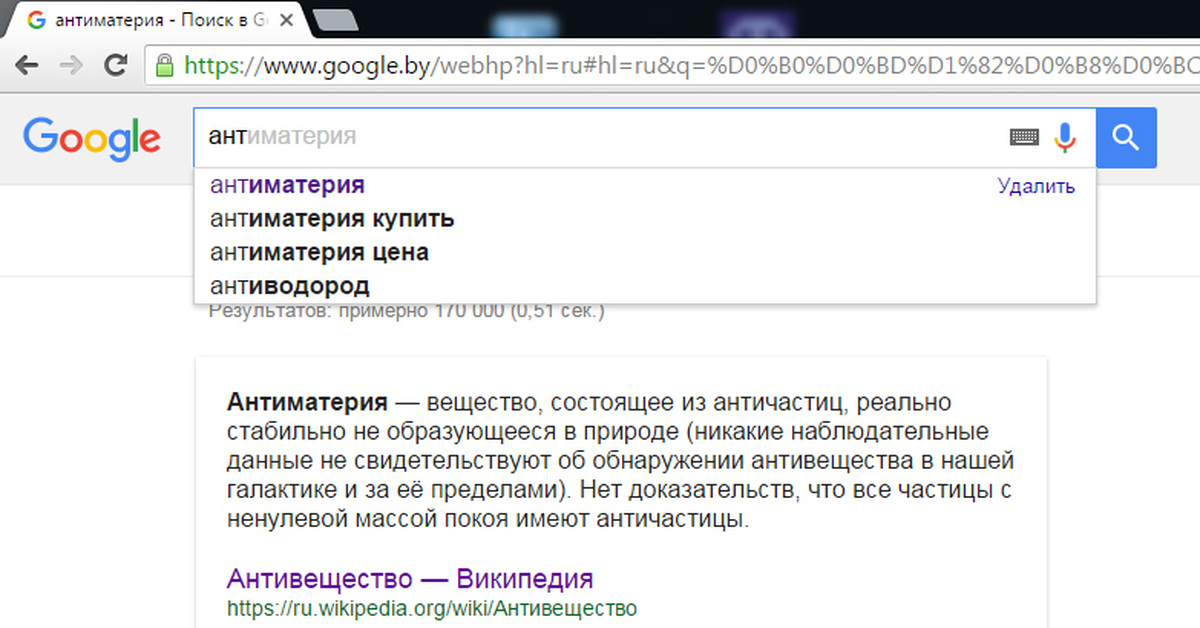Reload the page with refresh icon

[116, 65]
